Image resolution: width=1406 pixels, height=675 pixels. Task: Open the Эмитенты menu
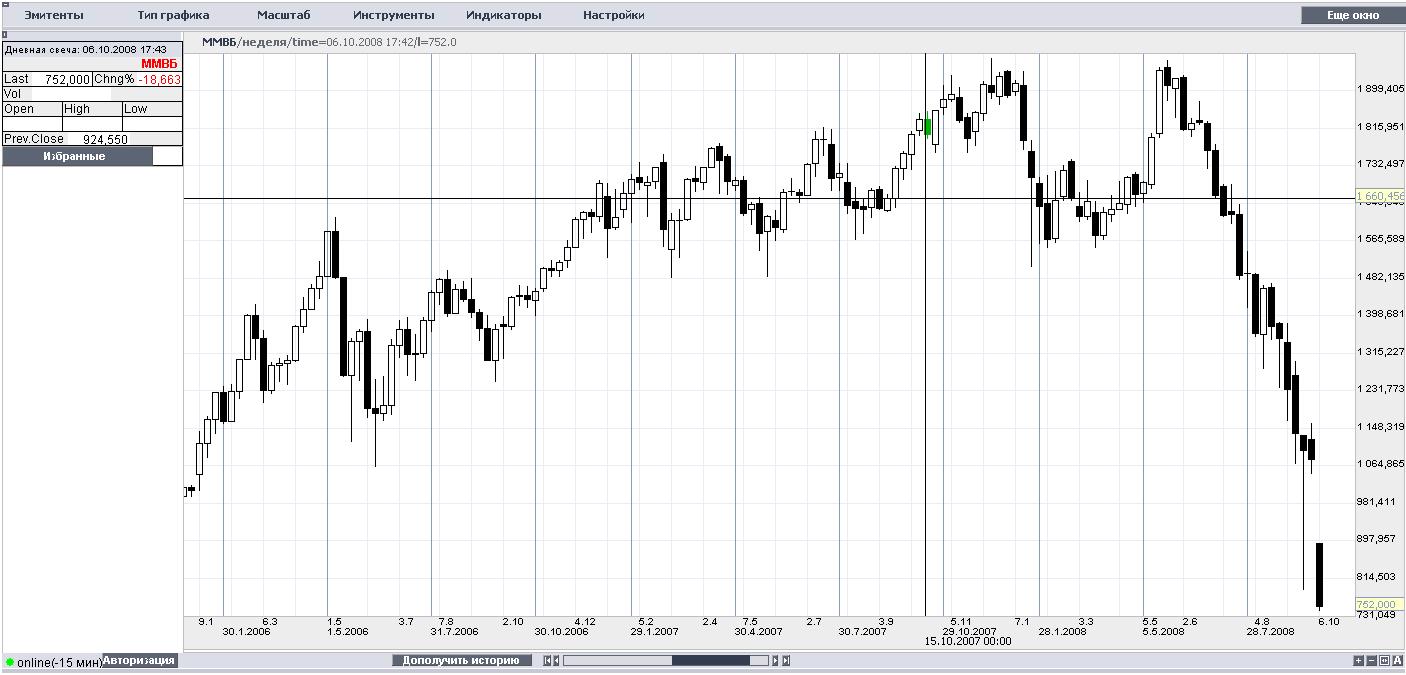click(x=54, y=15)
